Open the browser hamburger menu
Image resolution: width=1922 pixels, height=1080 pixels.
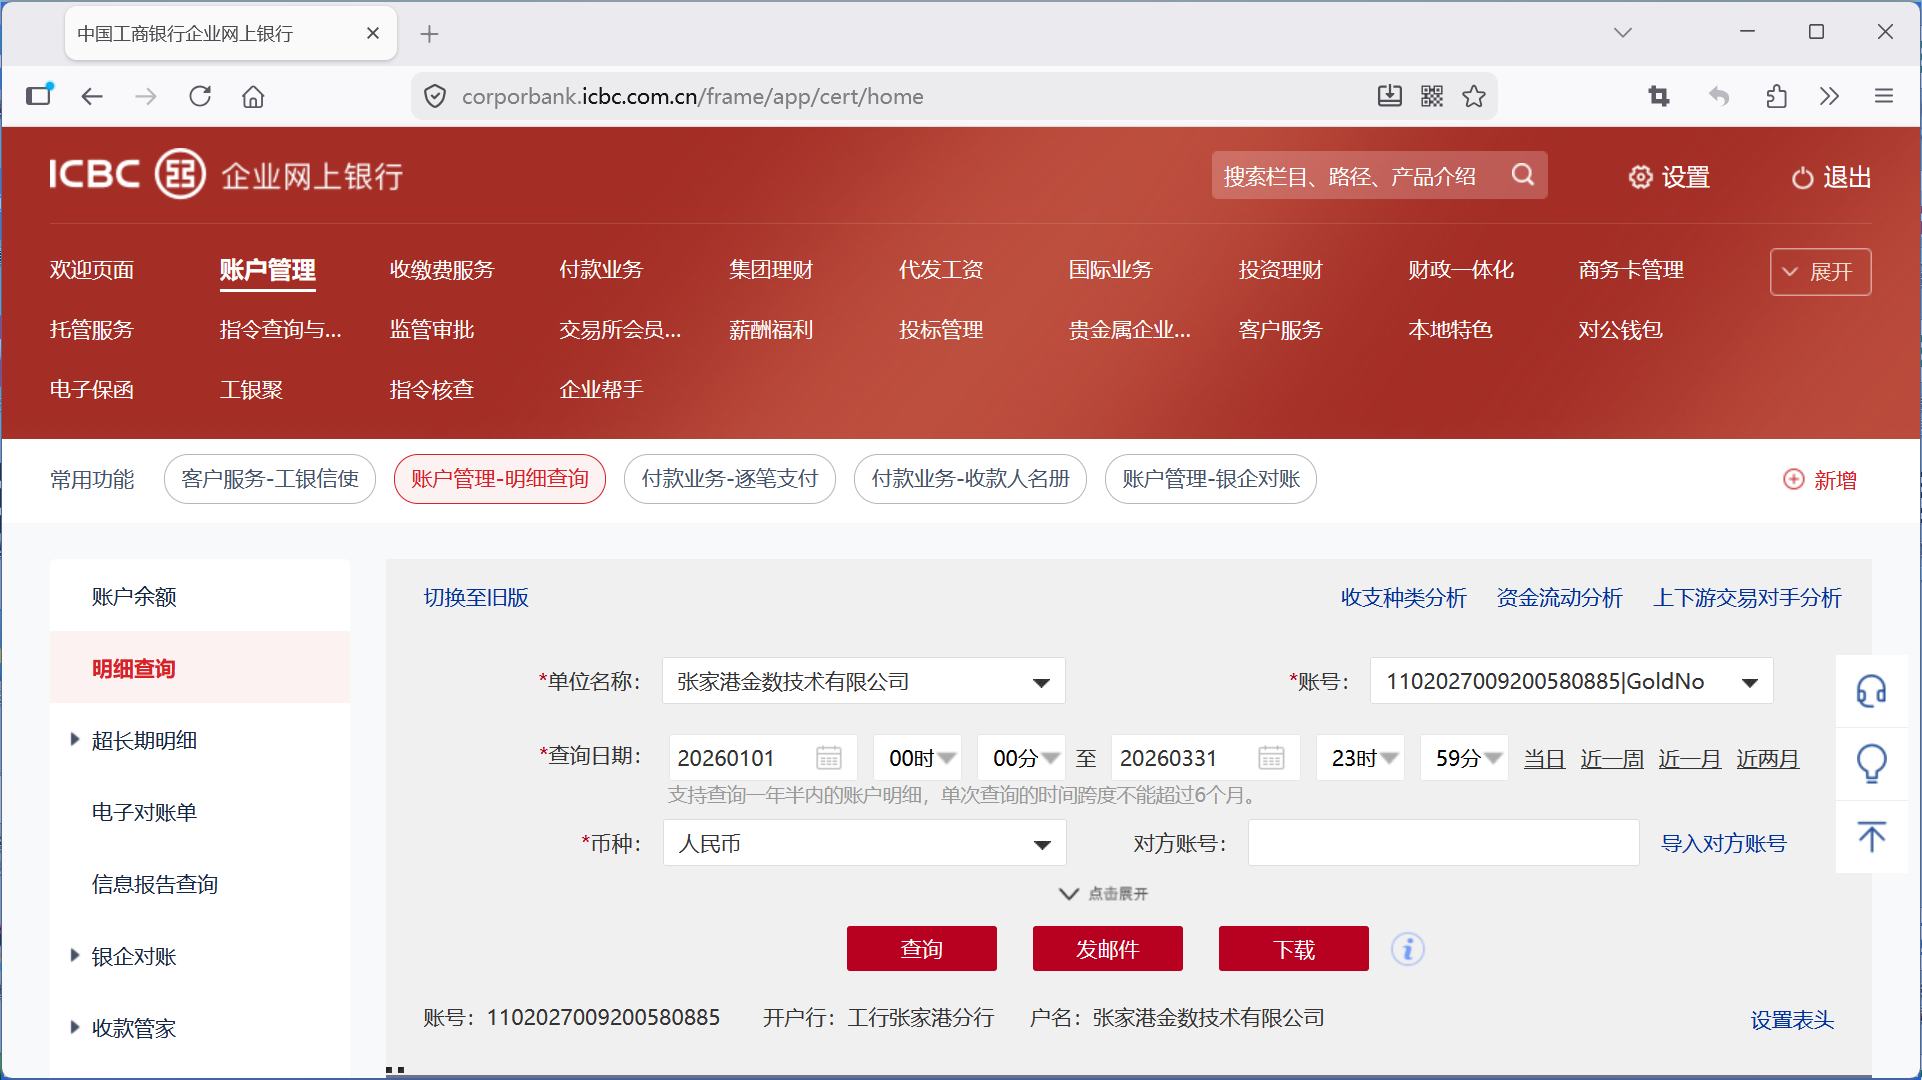[1884, 96]
